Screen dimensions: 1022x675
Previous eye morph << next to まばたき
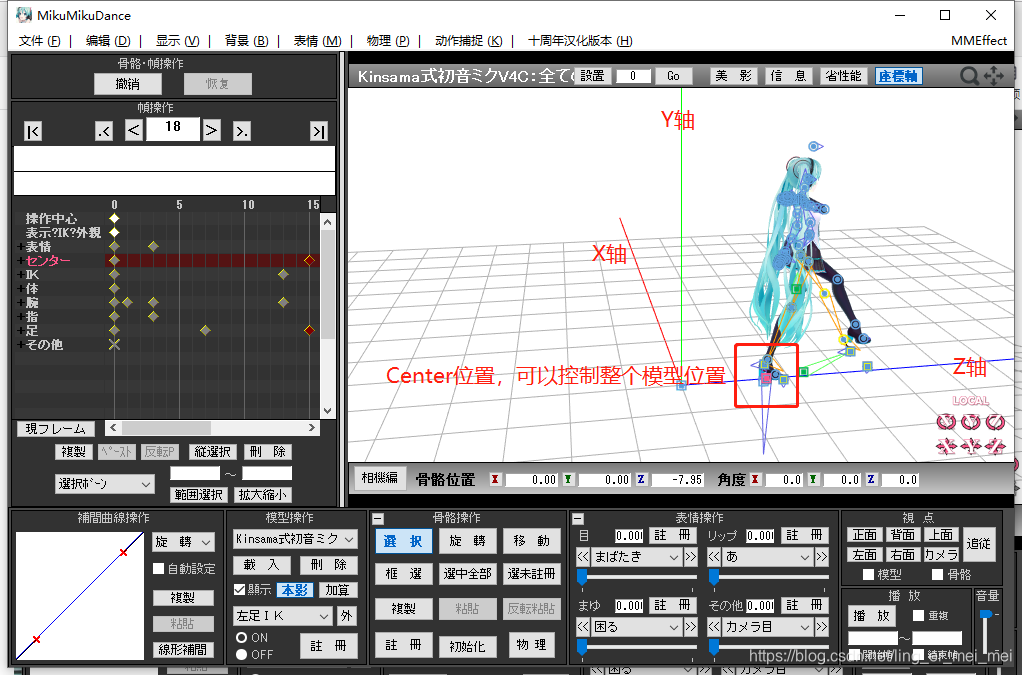coord(583,557)
